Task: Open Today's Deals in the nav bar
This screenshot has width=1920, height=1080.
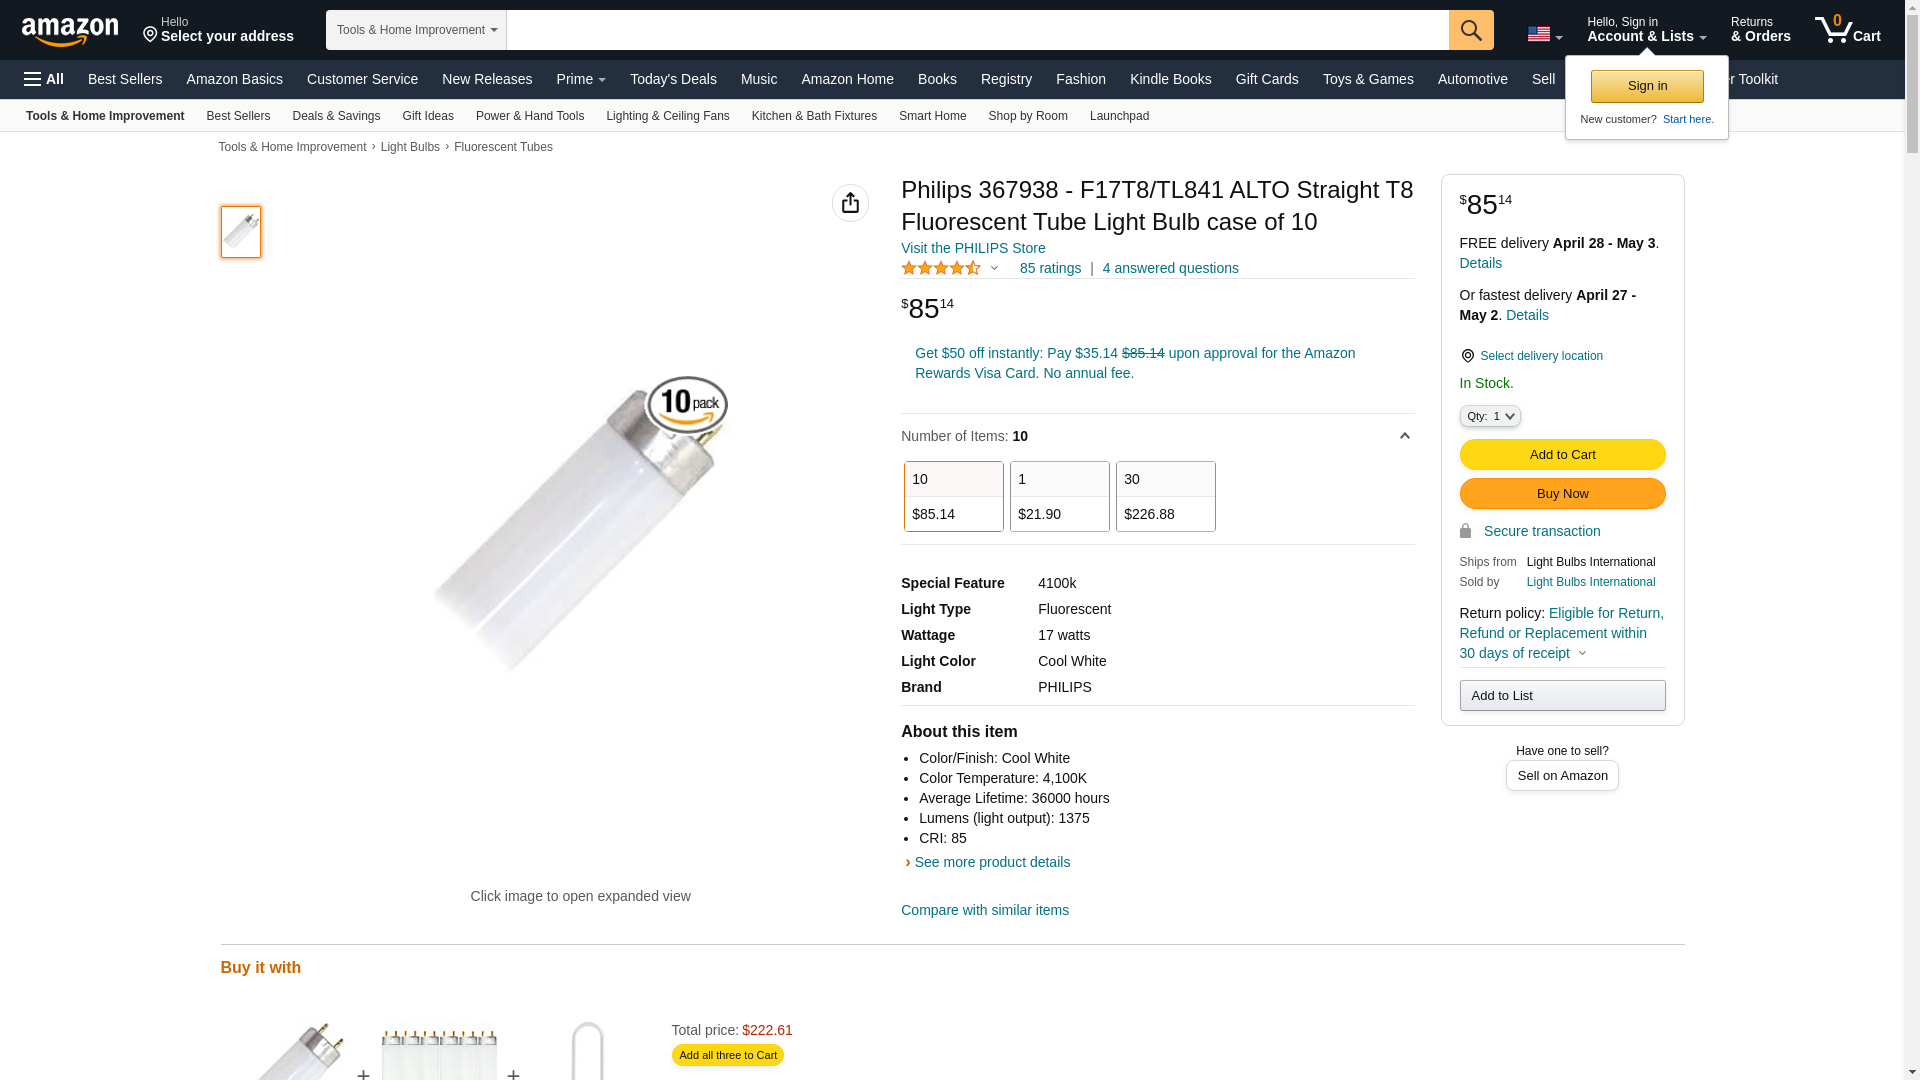Action: point(673,79)
